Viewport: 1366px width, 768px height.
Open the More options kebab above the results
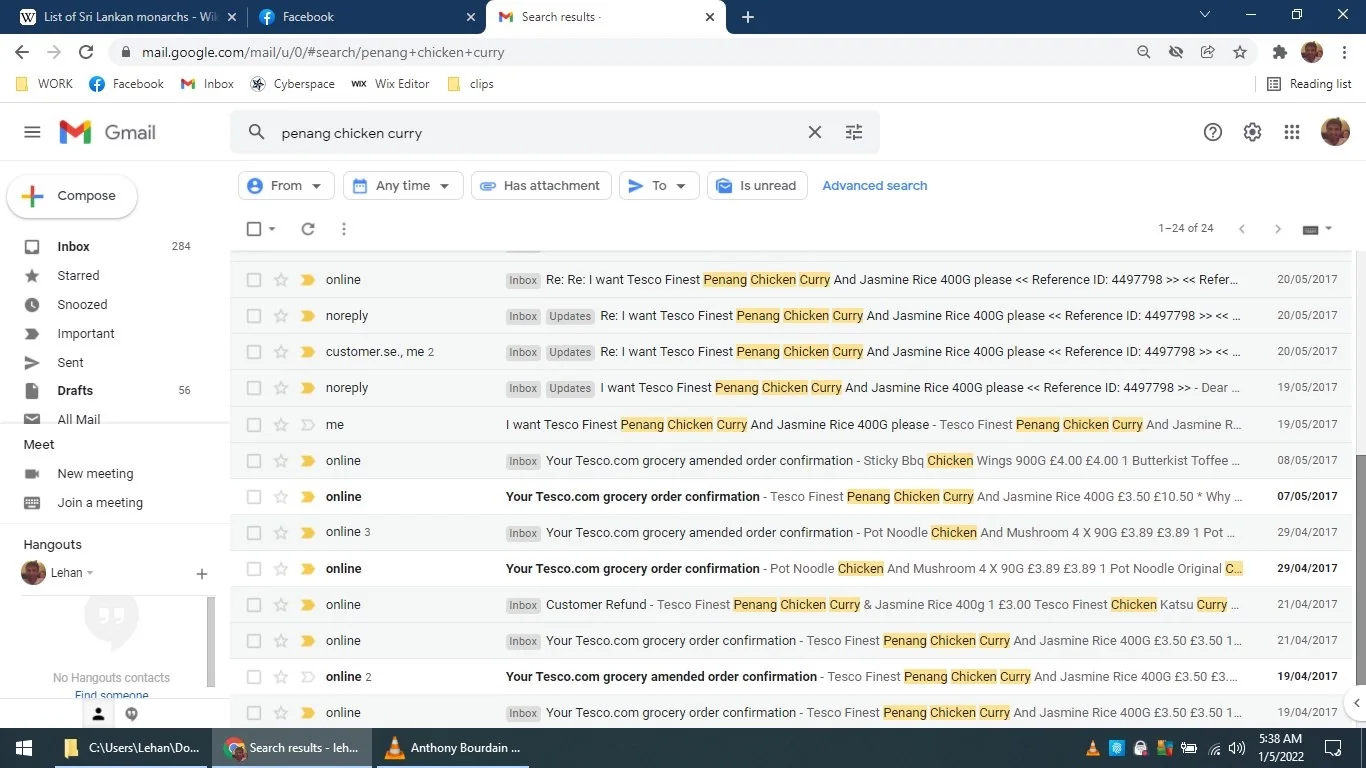tap(344, 229)
